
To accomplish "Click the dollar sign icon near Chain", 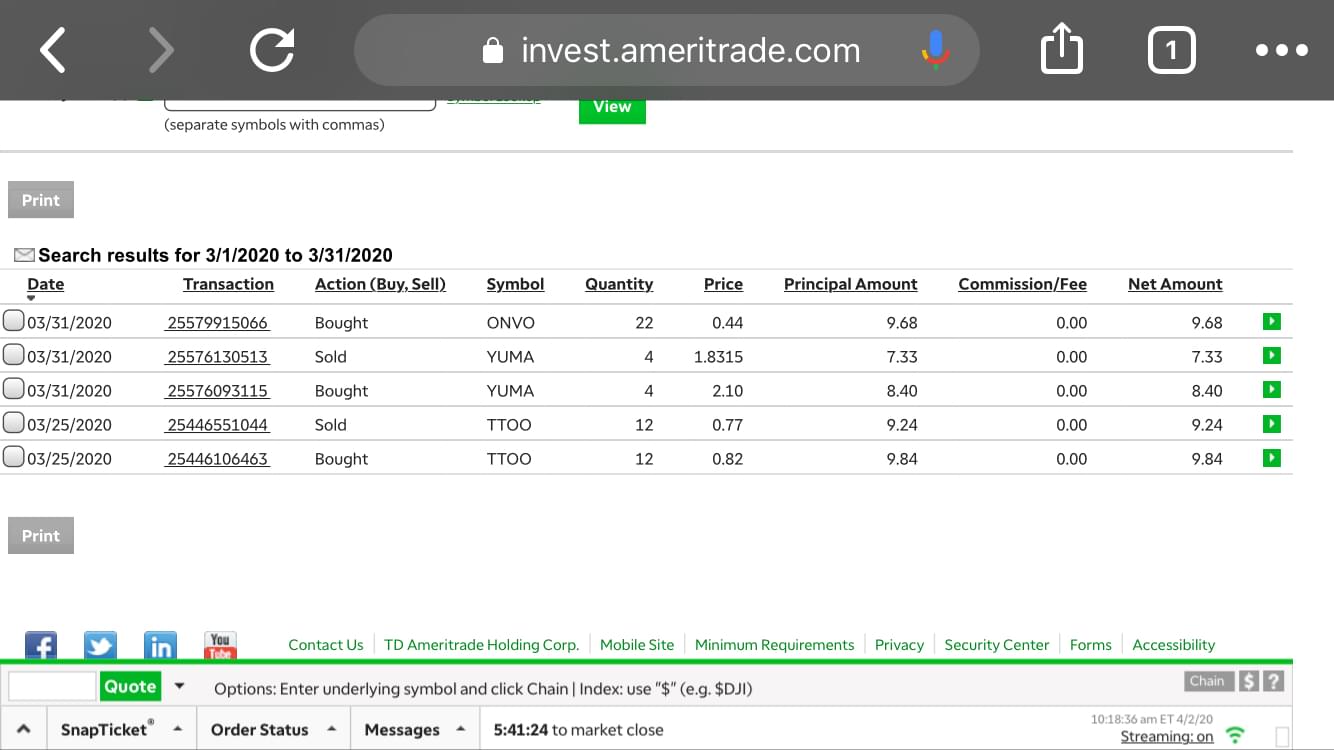I will click(x=1249, y=681).
